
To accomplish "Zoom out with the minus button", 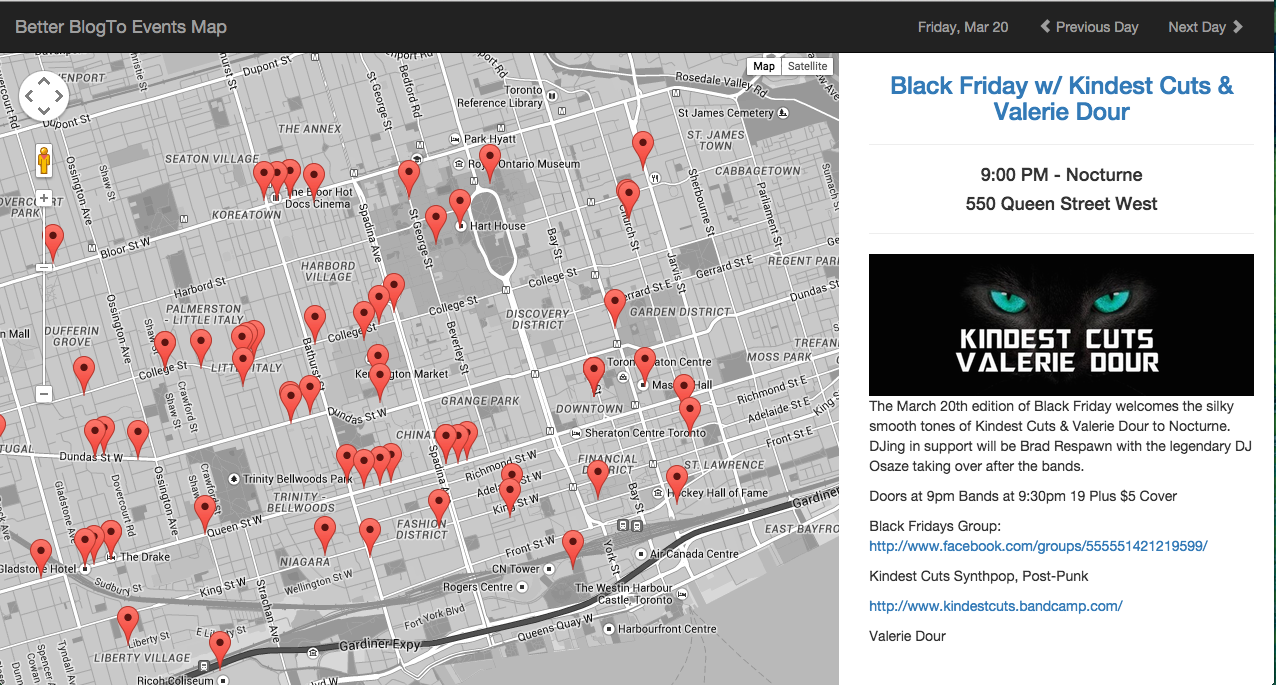I will [44, 394].
